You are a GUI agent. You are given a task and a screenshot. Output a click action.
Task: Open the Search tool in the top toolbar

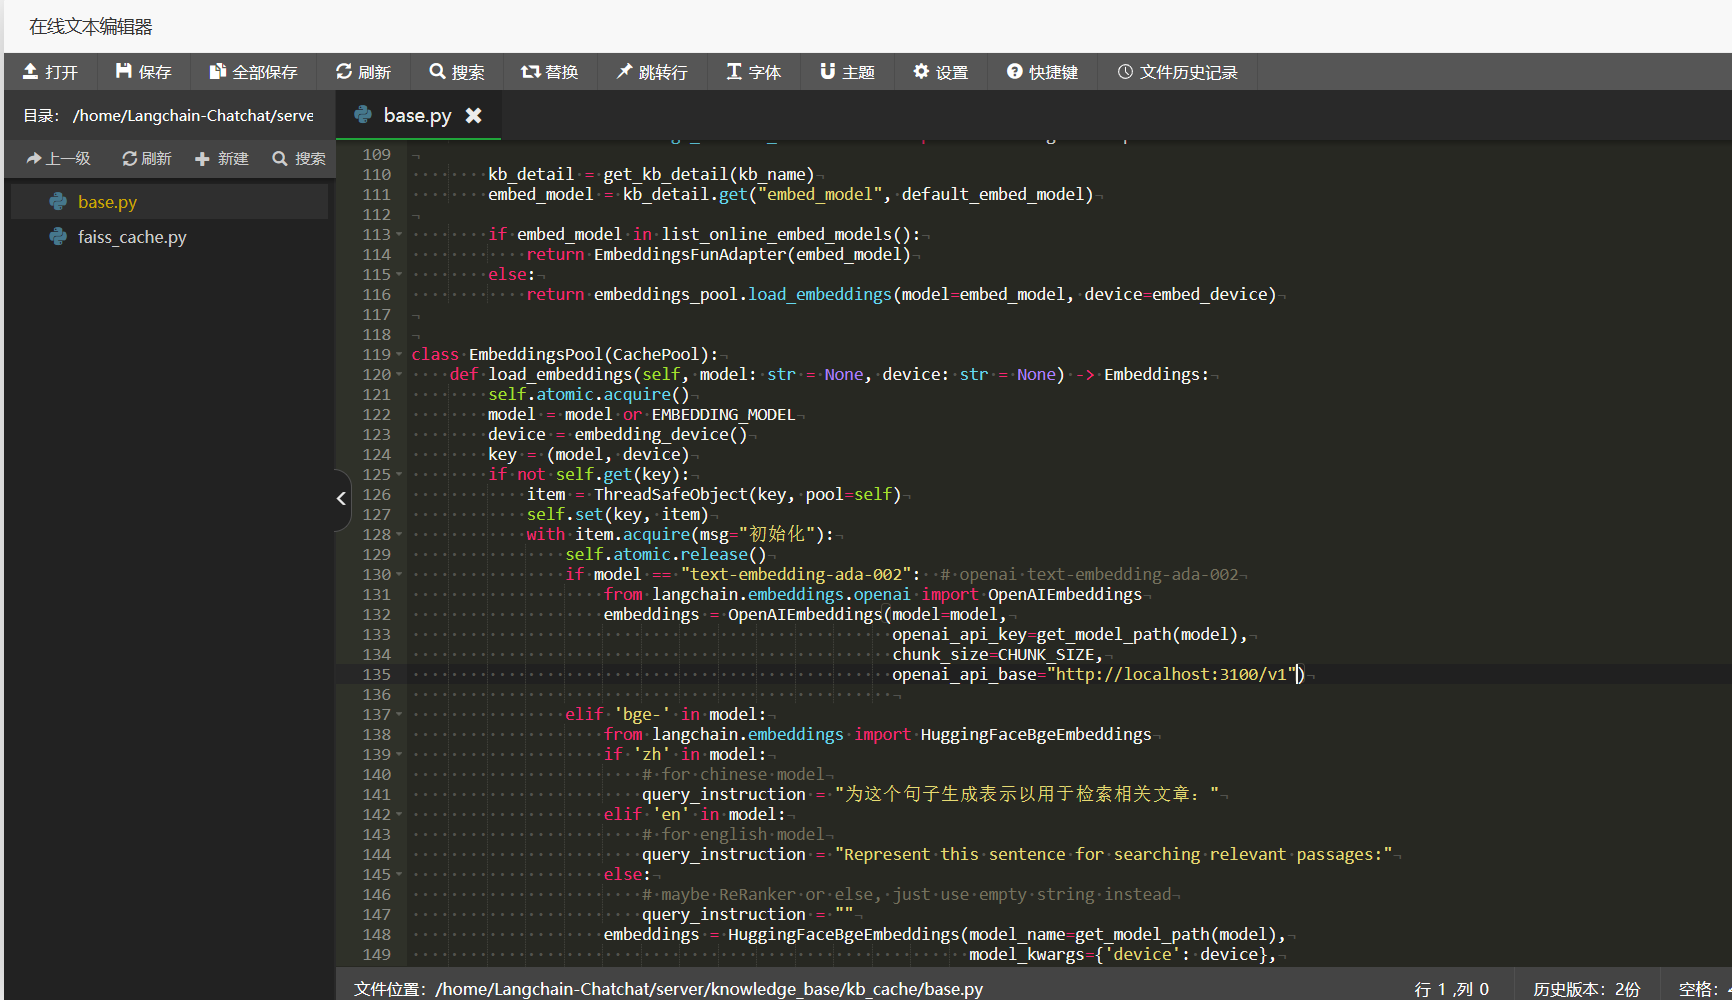click(x=456, y=72)
